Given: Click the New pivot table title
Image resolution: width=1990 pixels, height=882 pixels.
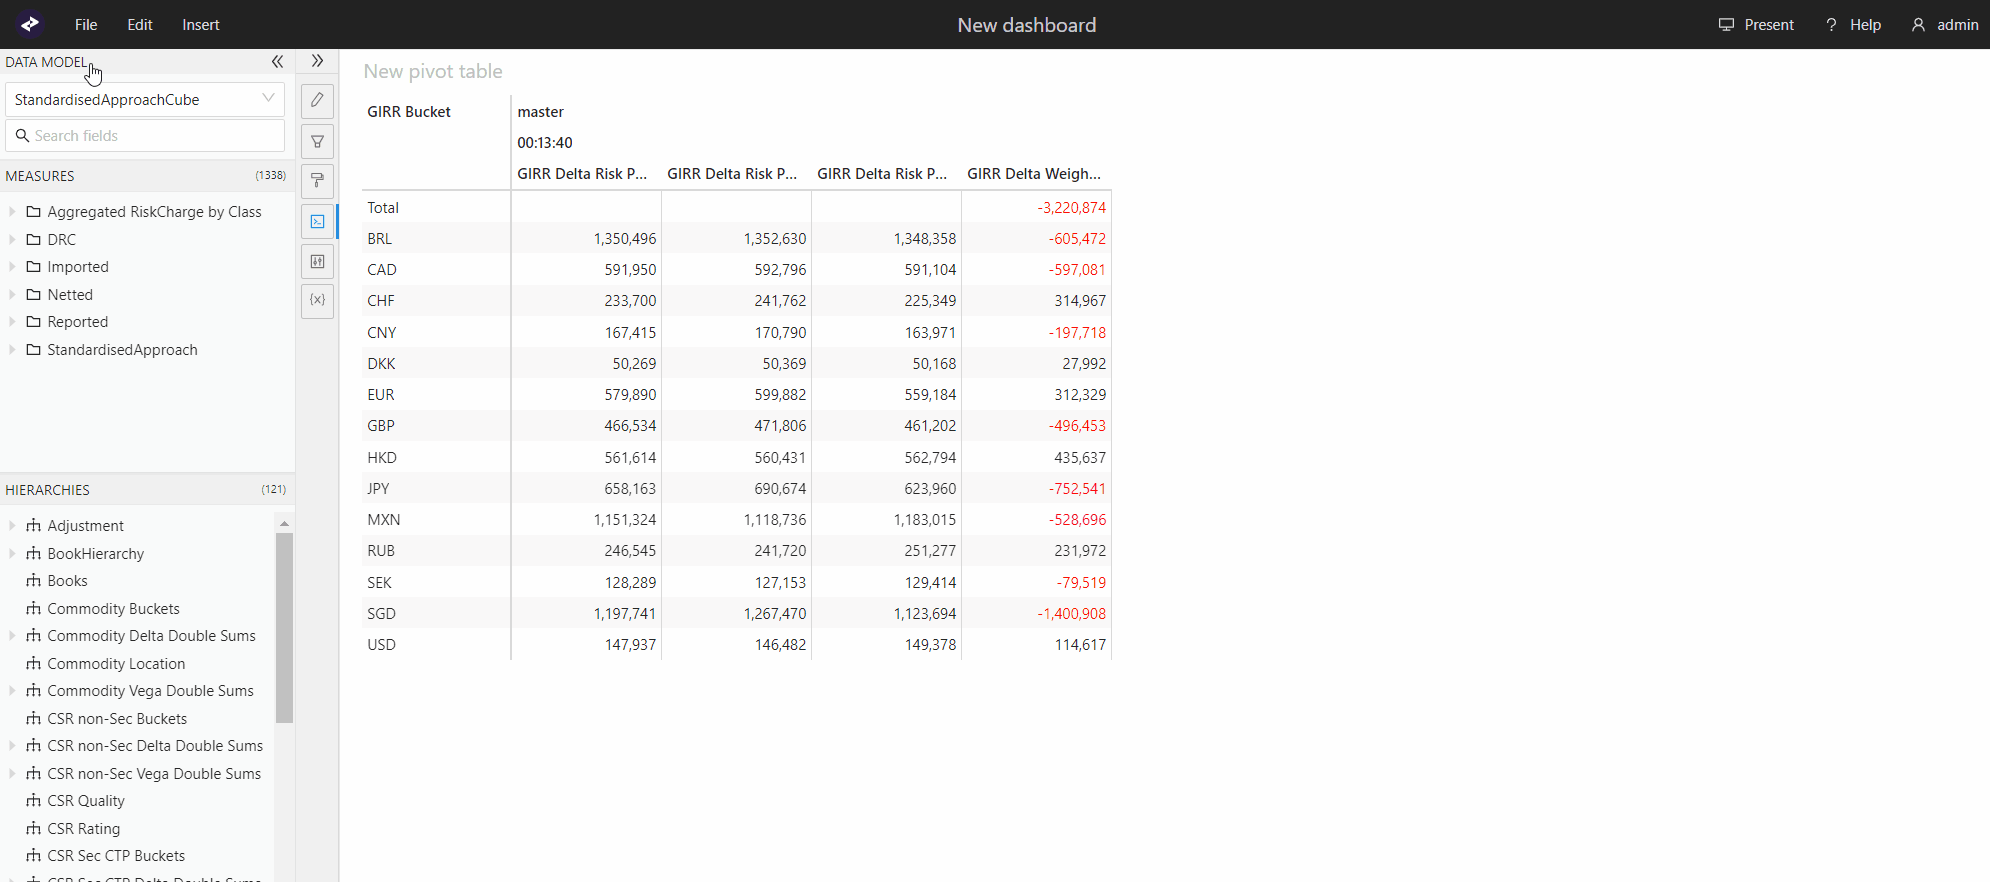Looking at the screenshot, I should 433,72.
